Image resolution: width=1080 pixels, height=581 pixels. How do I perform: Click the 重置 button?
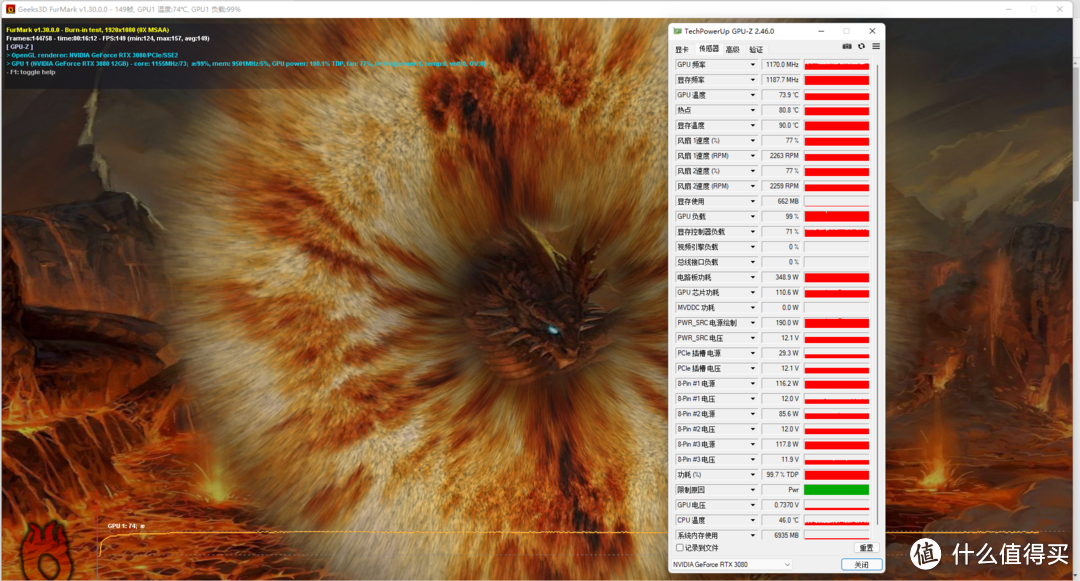(x=866, y=548)
